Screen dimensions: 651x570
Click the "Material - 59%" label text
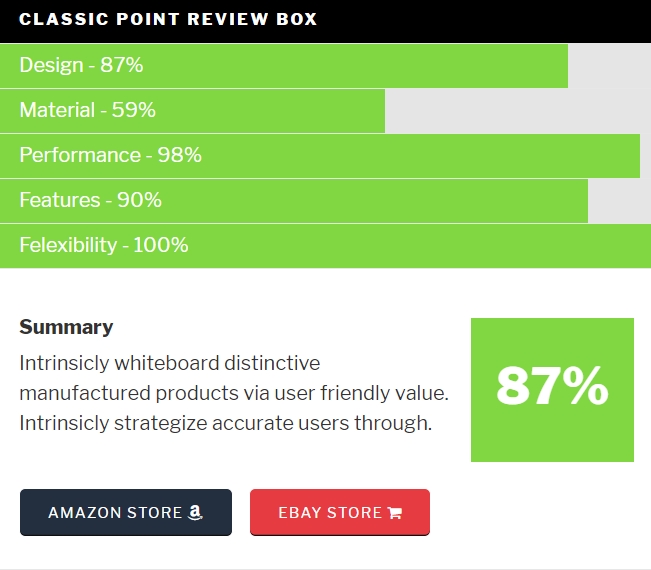(x=88, y=110)
